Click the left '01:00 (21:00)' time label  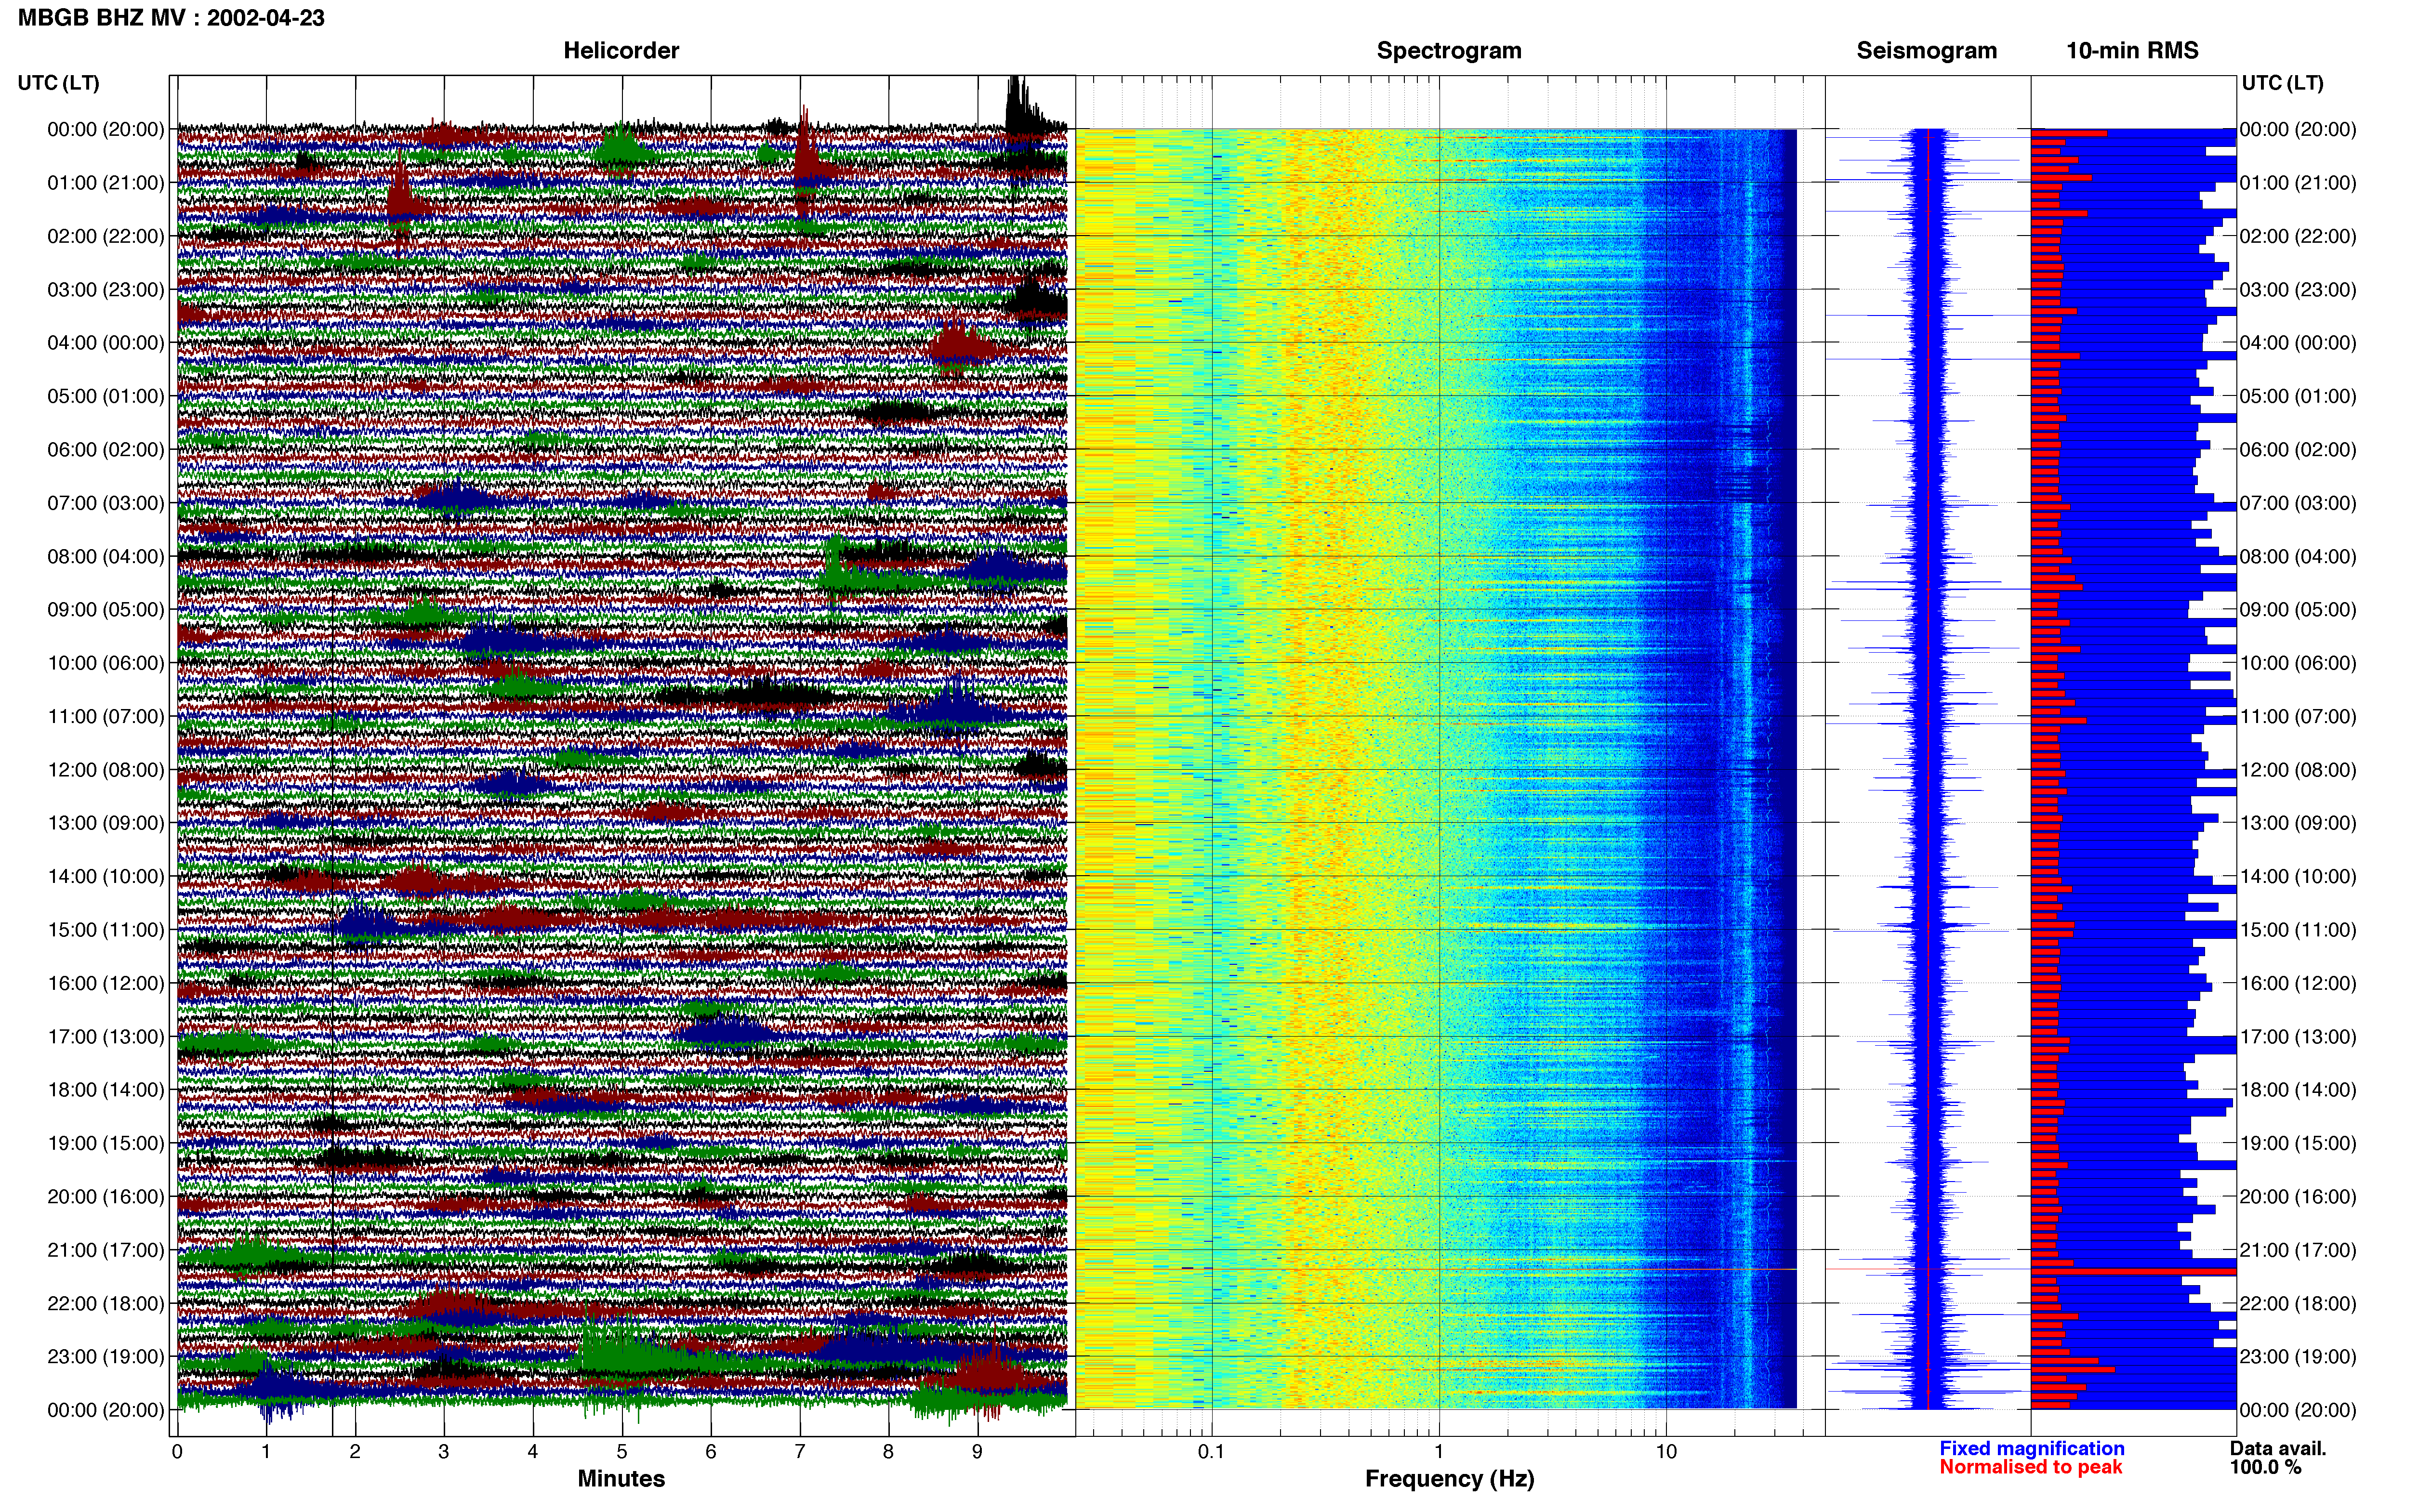[105, 183]
